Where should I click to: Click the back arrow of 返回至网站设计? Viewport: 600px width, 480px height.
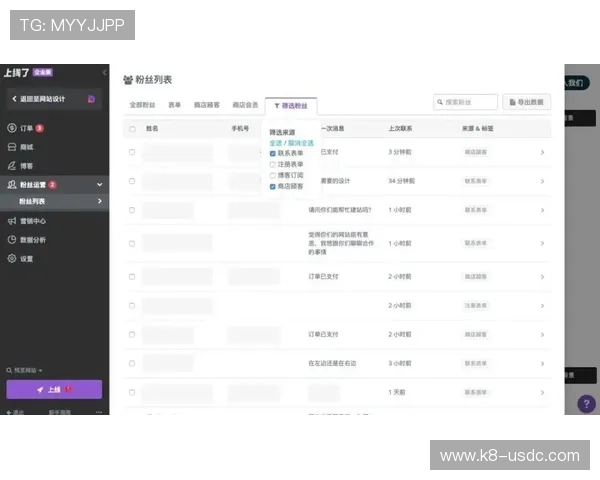14,99
